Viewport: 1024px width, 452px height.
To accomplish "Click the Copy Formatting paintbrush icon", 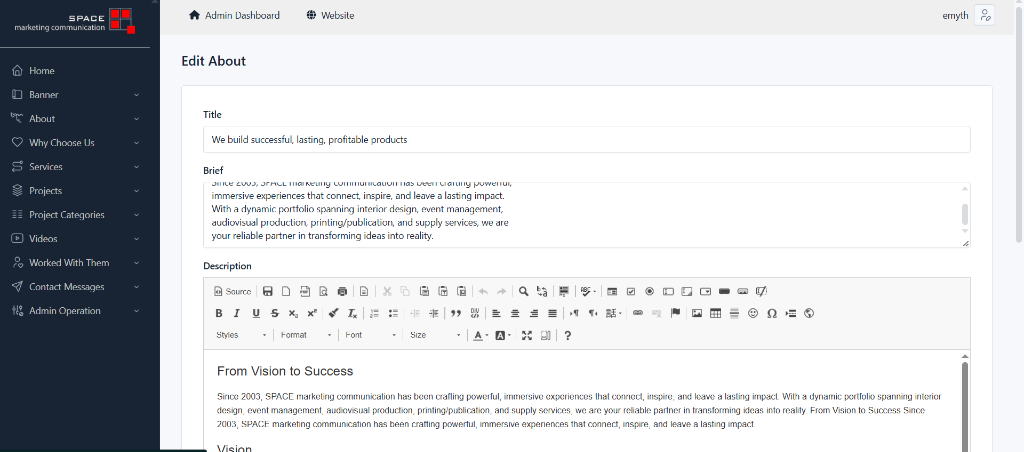I will [x=333, y=314].
